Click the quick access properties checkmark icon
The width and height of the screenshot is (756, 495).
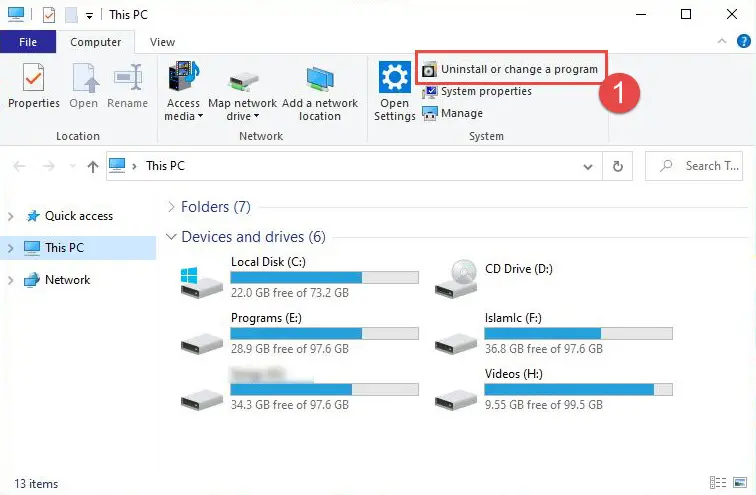pos(49,15)
